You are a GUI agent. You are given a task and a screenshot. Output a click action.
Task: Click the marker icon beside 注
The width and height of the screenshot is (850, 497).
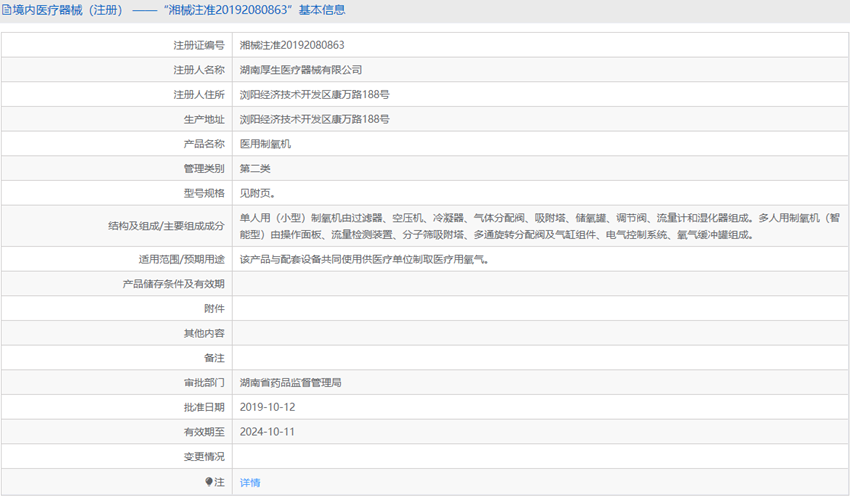pyautogui.click(x=209, y=481)
